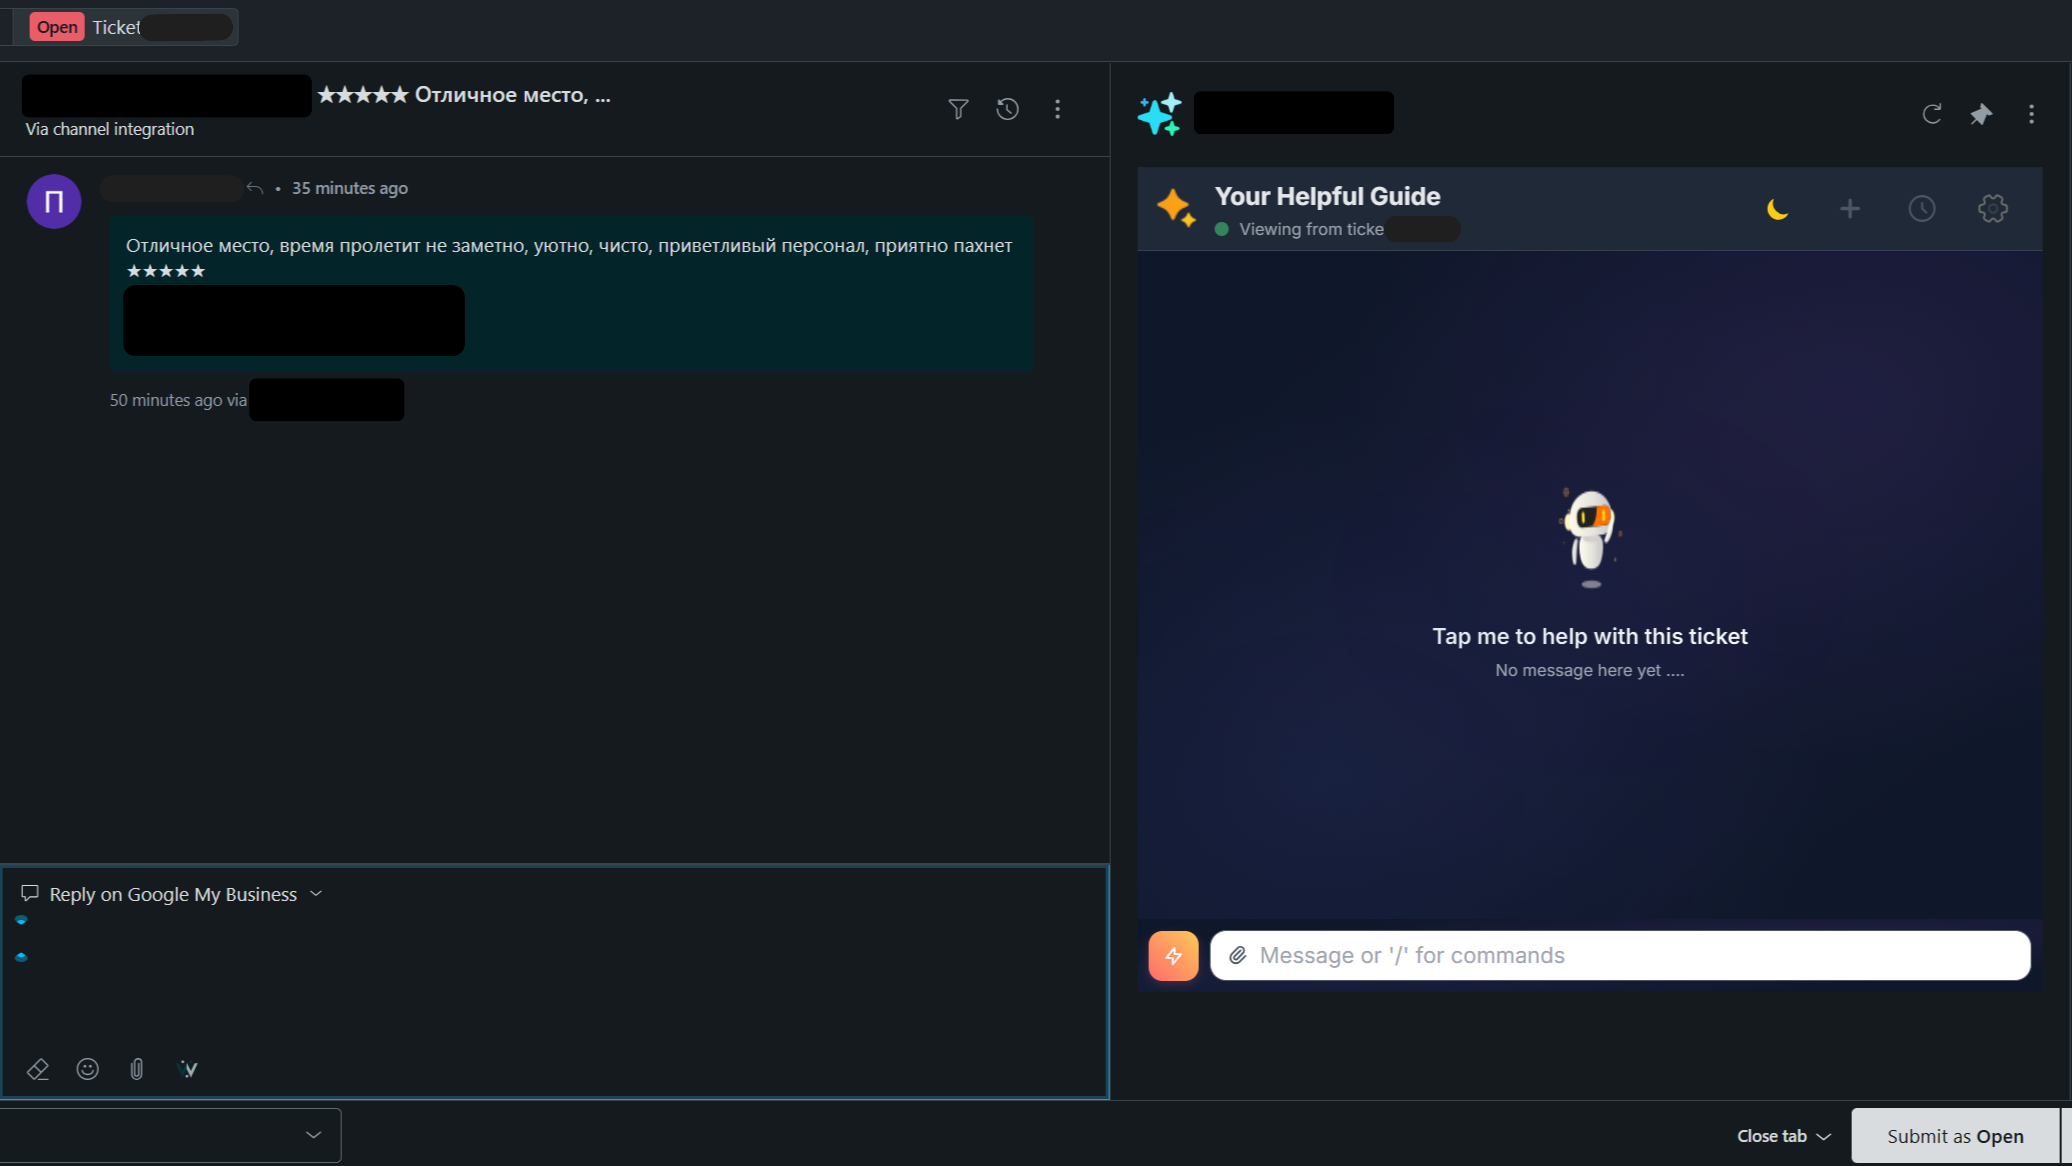This screenshot has height=1166, width=2072.
Task: Expand the Close tab options
Action: pyautogui.click(x=1783, y=1136)
